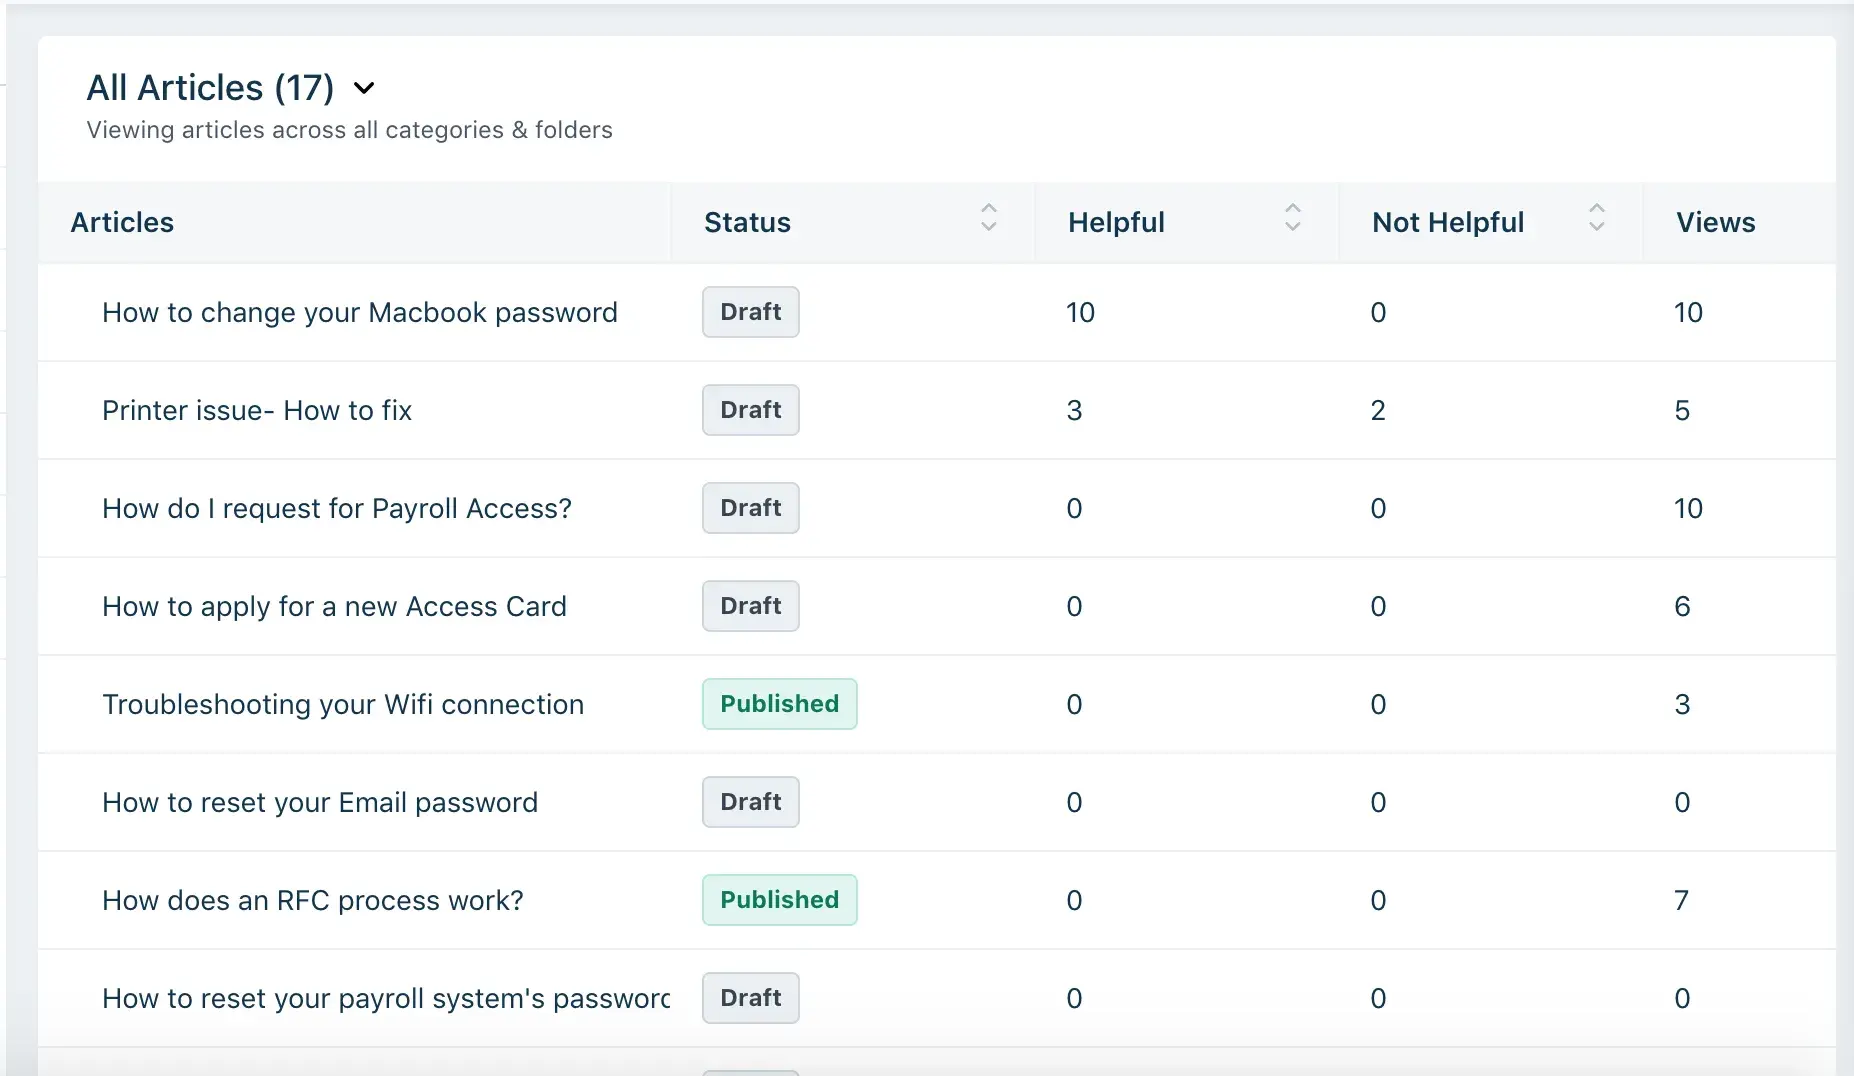The image size is (1854, 1076).
Task: Open the article How to change your Macbook password
Action: (x=360, y=312)
